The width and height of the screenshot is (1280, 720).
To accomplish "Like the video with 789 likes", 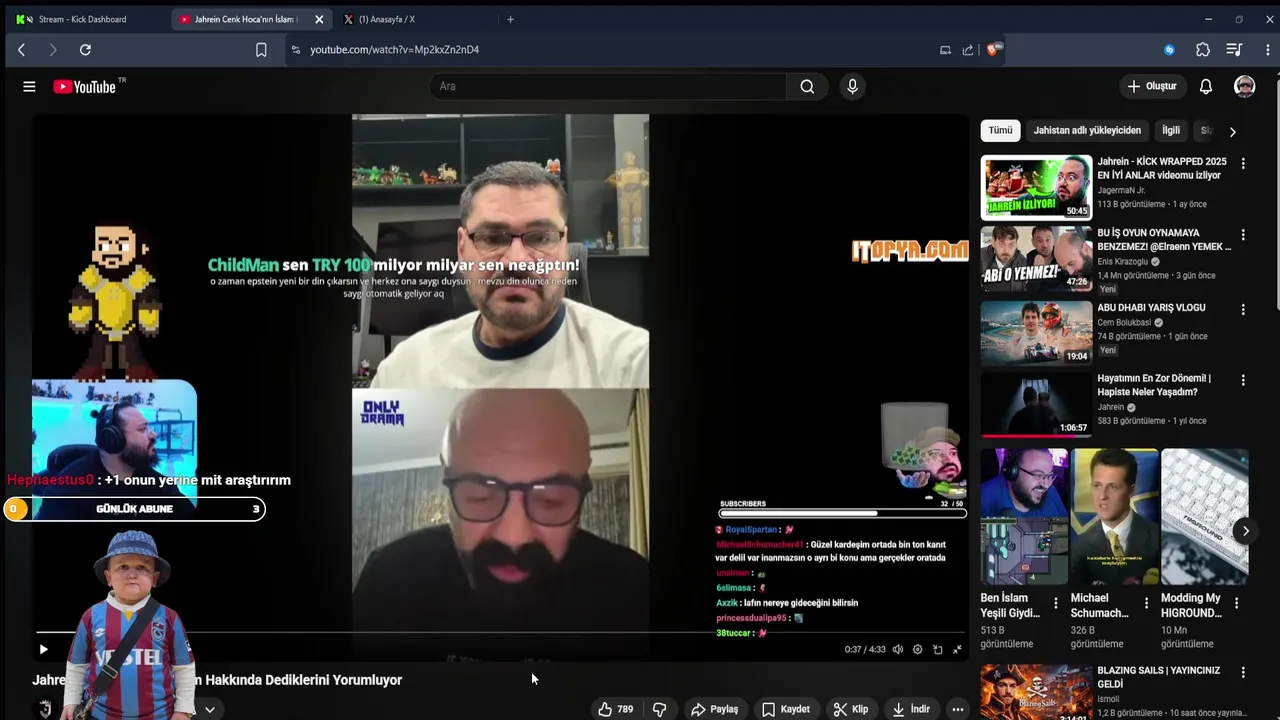I will coord(615,709).
